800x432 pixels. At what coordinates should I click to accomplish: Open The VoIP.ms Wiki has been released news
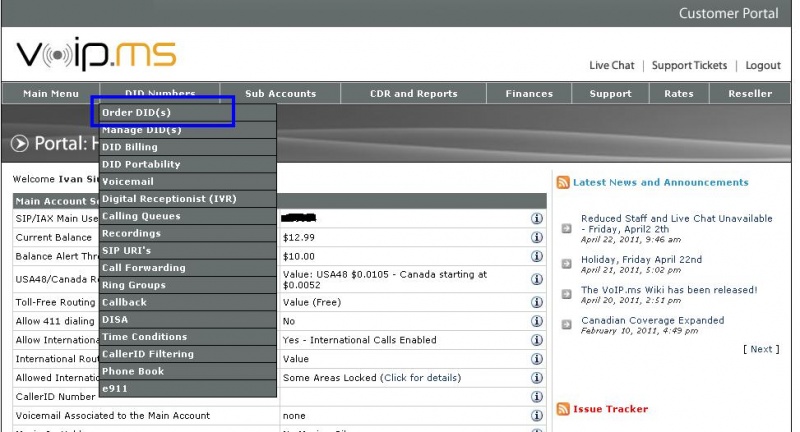[x=669, y=290]
